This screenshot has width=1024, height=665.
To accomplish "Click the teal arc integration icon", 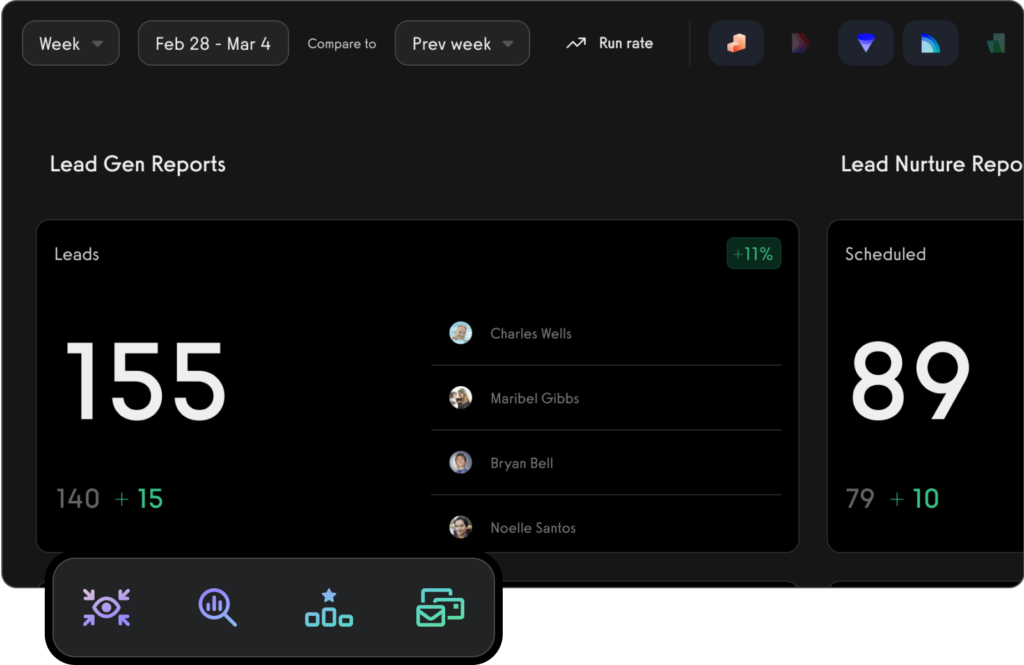I will coord(930,42).
